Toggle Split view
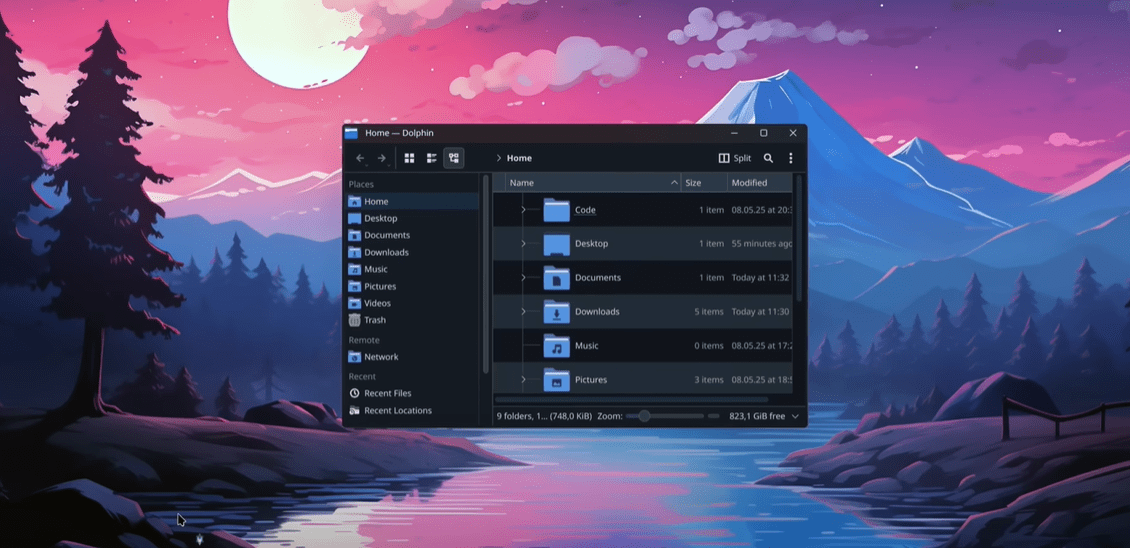The width and height of the screenshot is (1130, 548). click(x=735, y=158)
